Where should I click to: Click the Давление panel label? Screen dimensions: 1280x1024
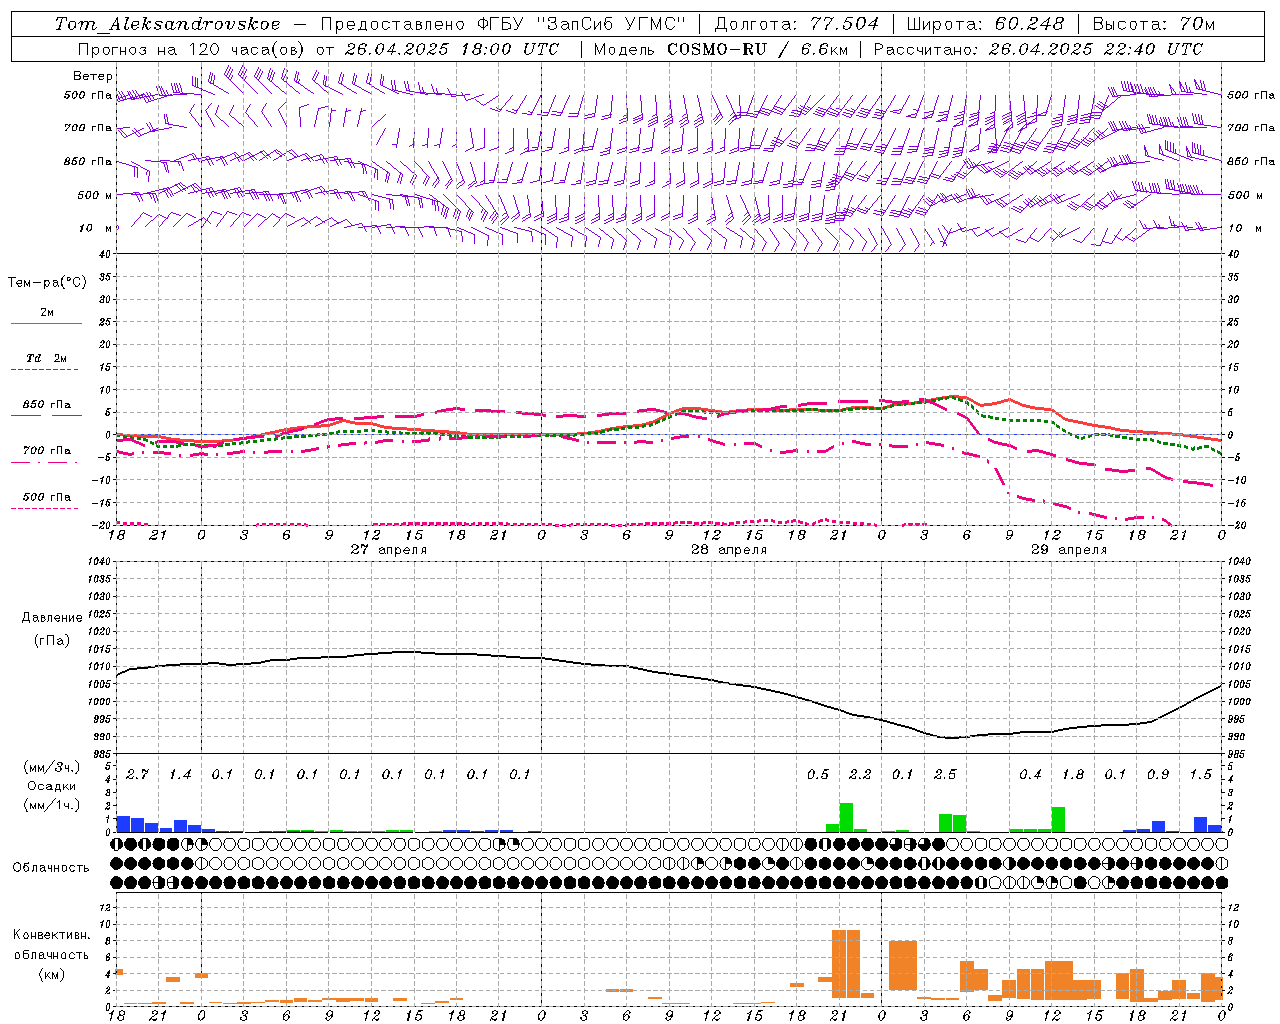52,618
